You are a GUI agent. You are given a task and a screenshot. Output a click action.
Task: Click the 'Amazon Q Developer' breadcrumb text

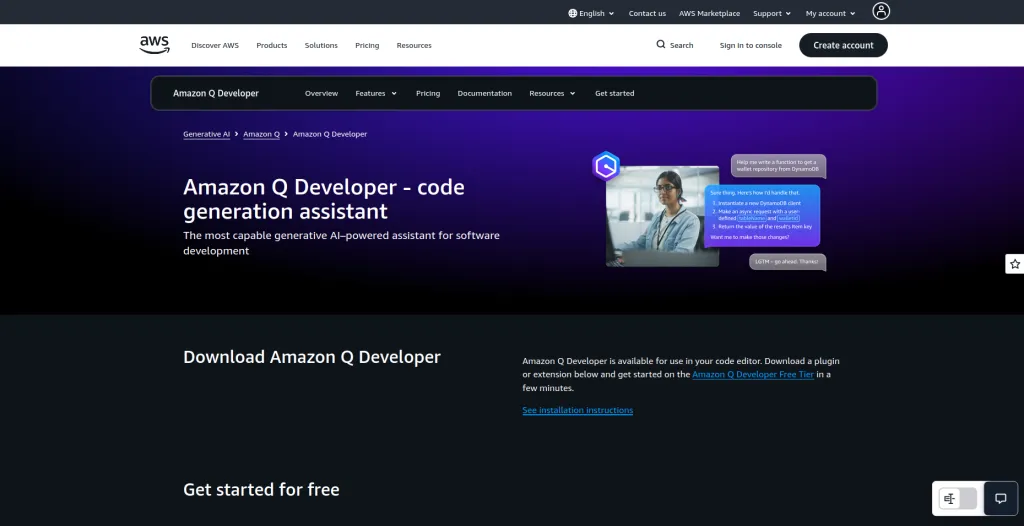(x=330, y=134)
